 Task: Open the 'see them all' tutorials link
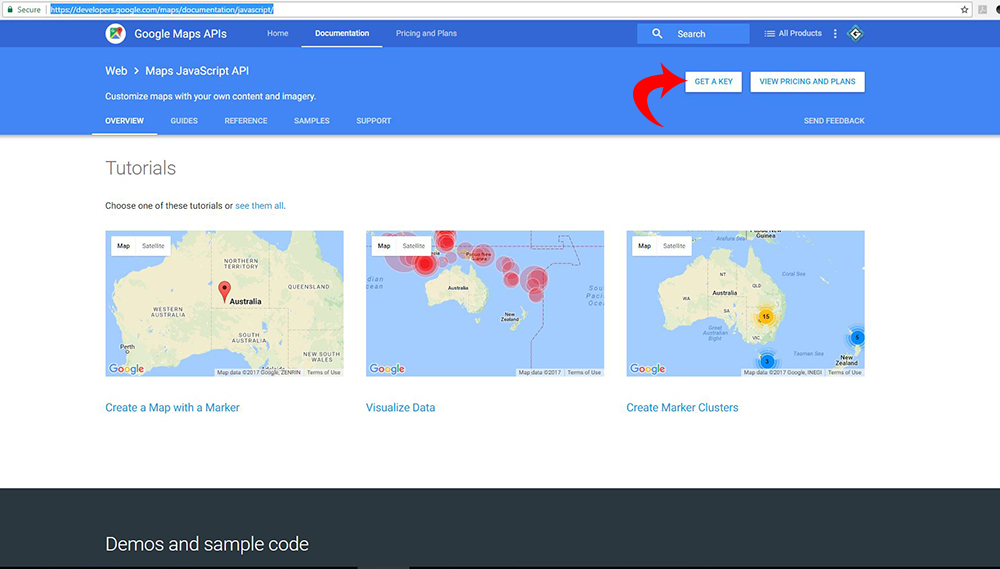point(259,206)
